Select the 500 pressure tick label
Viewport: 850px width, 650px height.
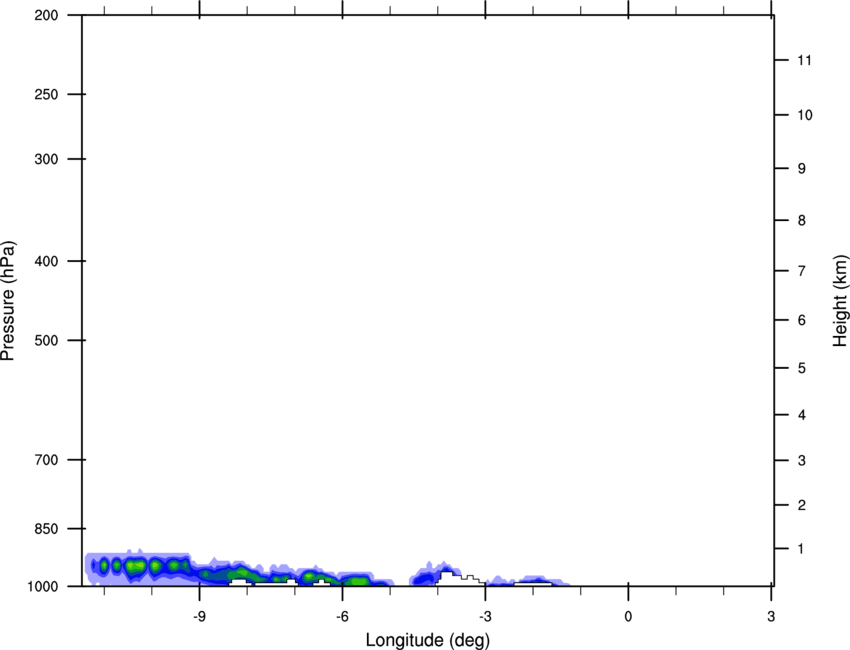pyautogui.click(x=46, y=340)
